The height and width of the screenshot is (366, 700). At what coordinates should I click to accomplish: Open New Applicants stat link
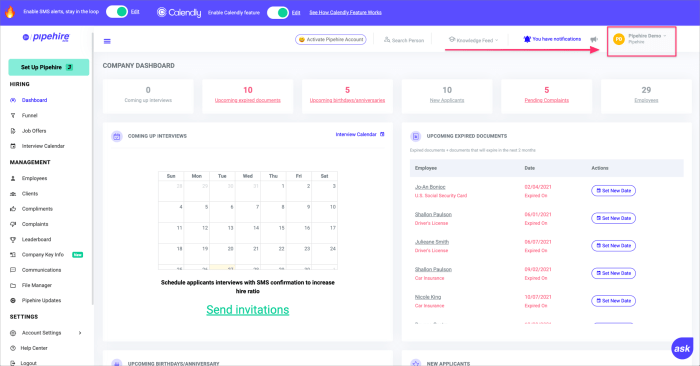click(447, 100)
